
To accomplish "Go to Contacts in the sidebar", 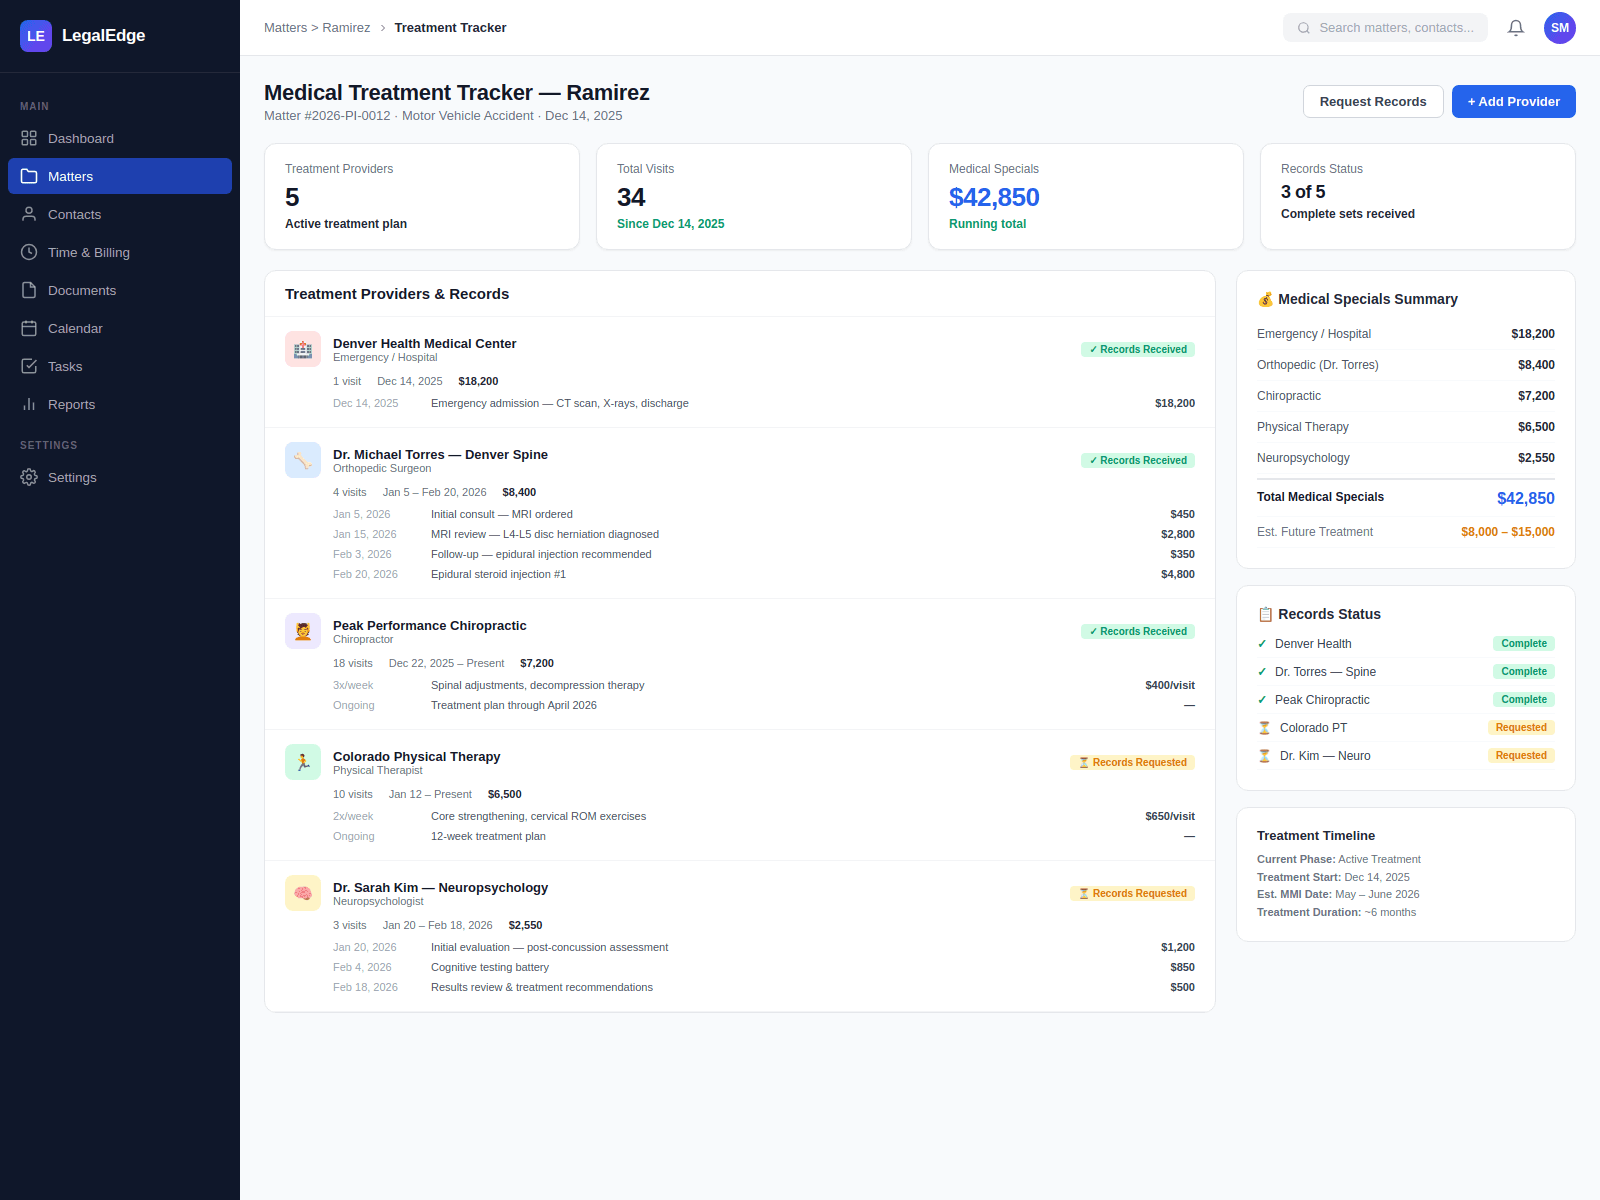I will (120, 214).
